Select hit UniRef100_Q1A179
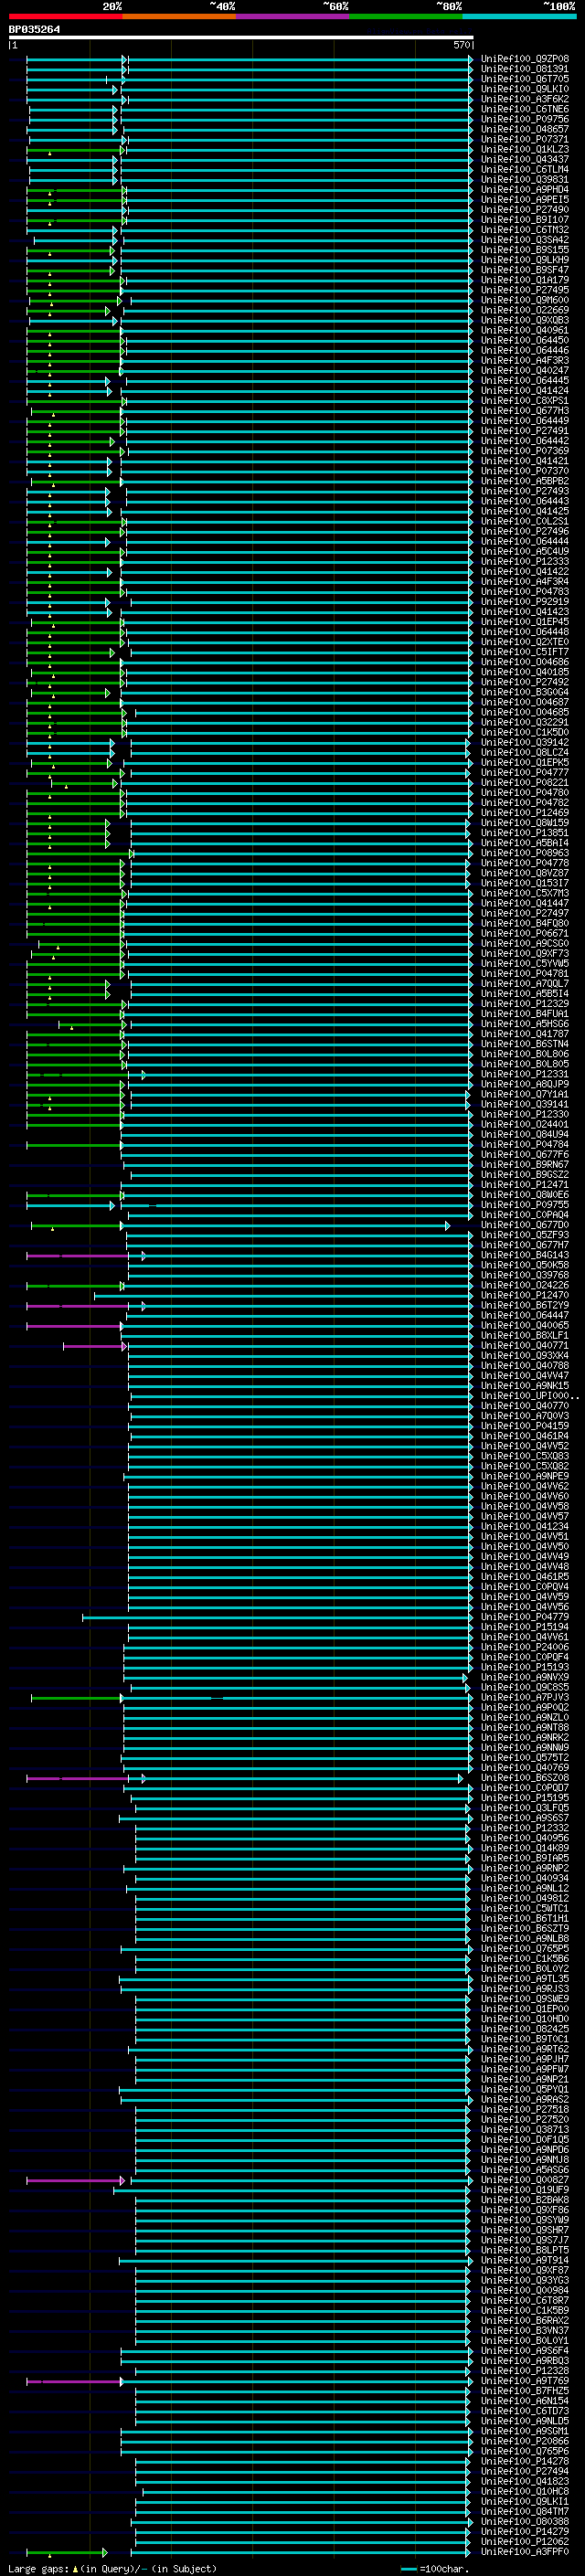The height and width of the screenshot is (2576, 585). (x=525, y=280)
